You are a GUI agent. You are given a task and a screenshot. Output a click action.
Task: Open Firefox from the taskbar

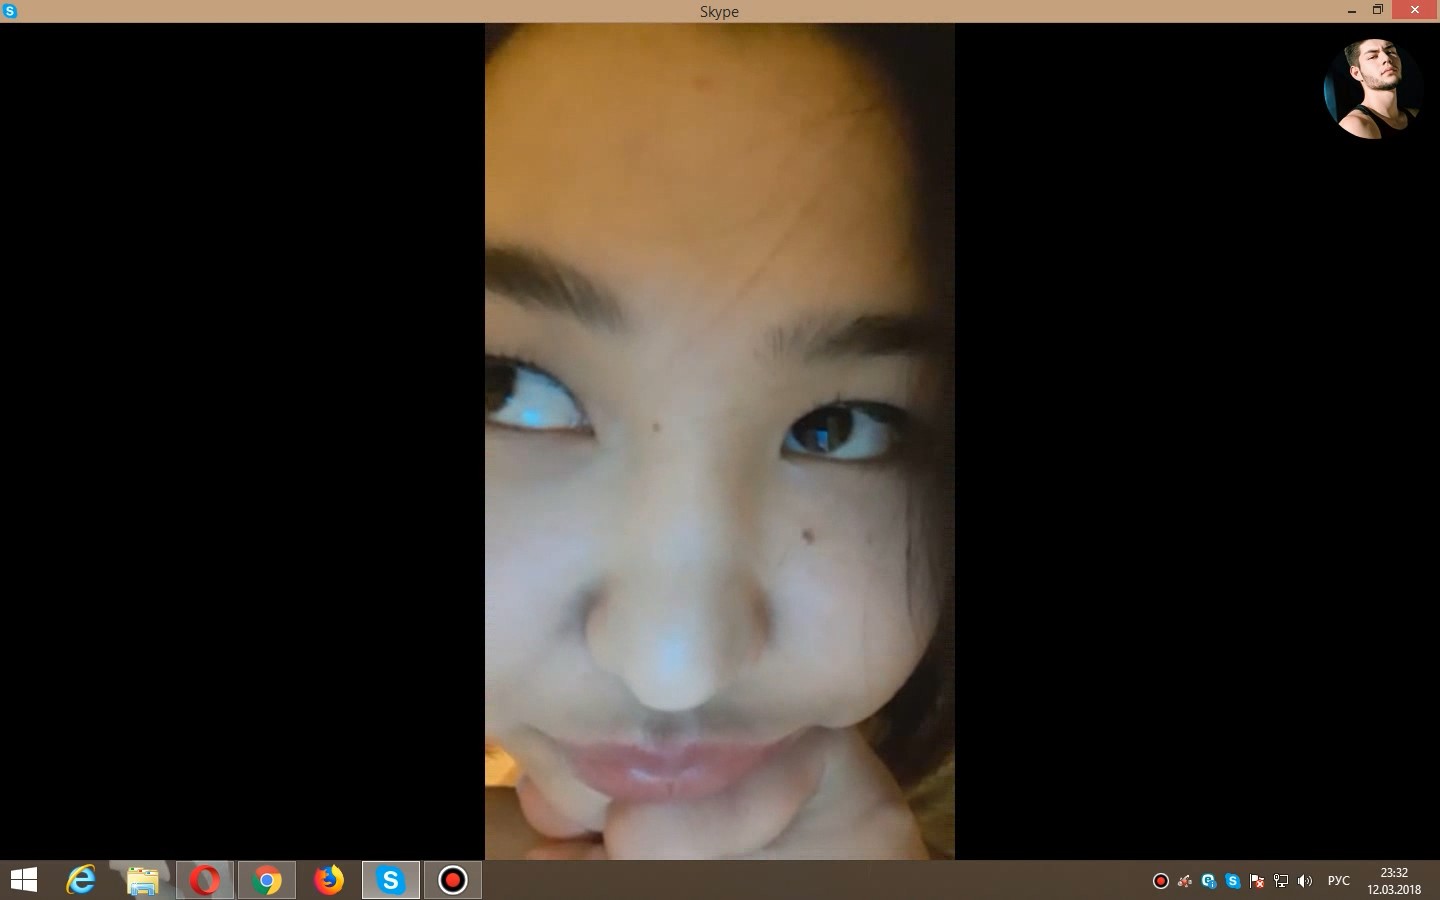[328, 880]
